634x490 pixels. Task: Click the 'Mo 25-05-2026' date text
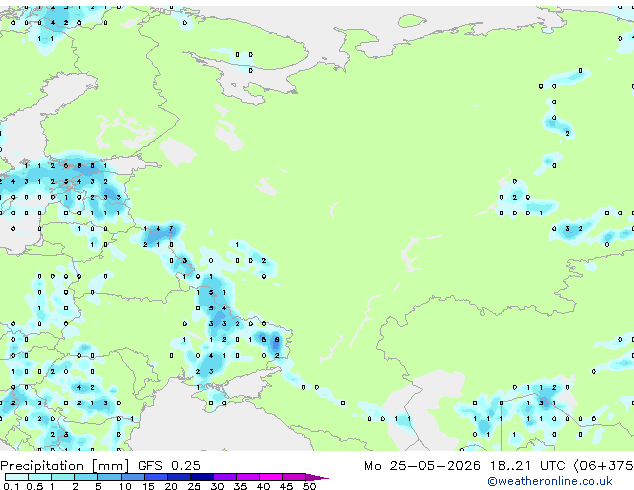(422, 465)
